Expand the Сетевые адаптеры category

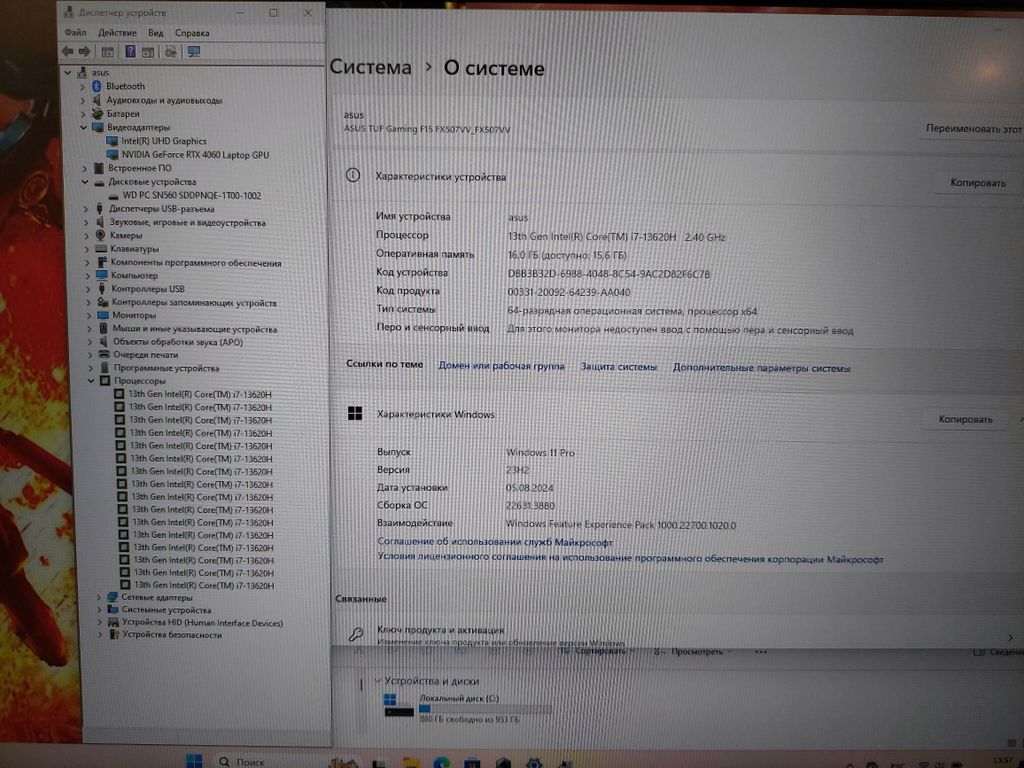tap(98, 597)
